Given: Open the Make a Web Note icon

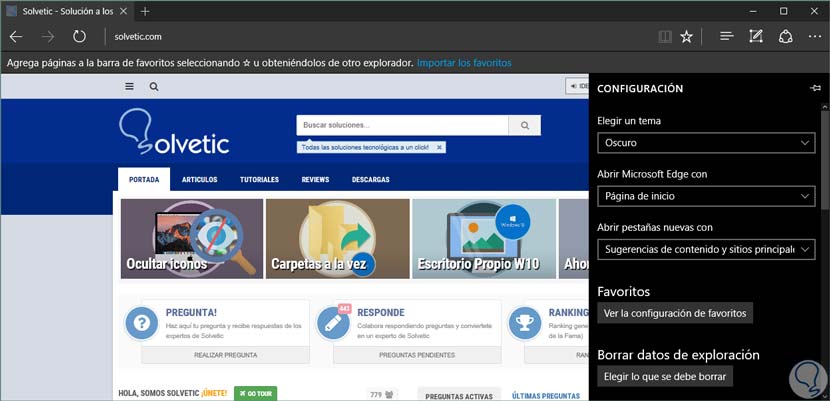Looking at the screenshot, I should 755,37.
